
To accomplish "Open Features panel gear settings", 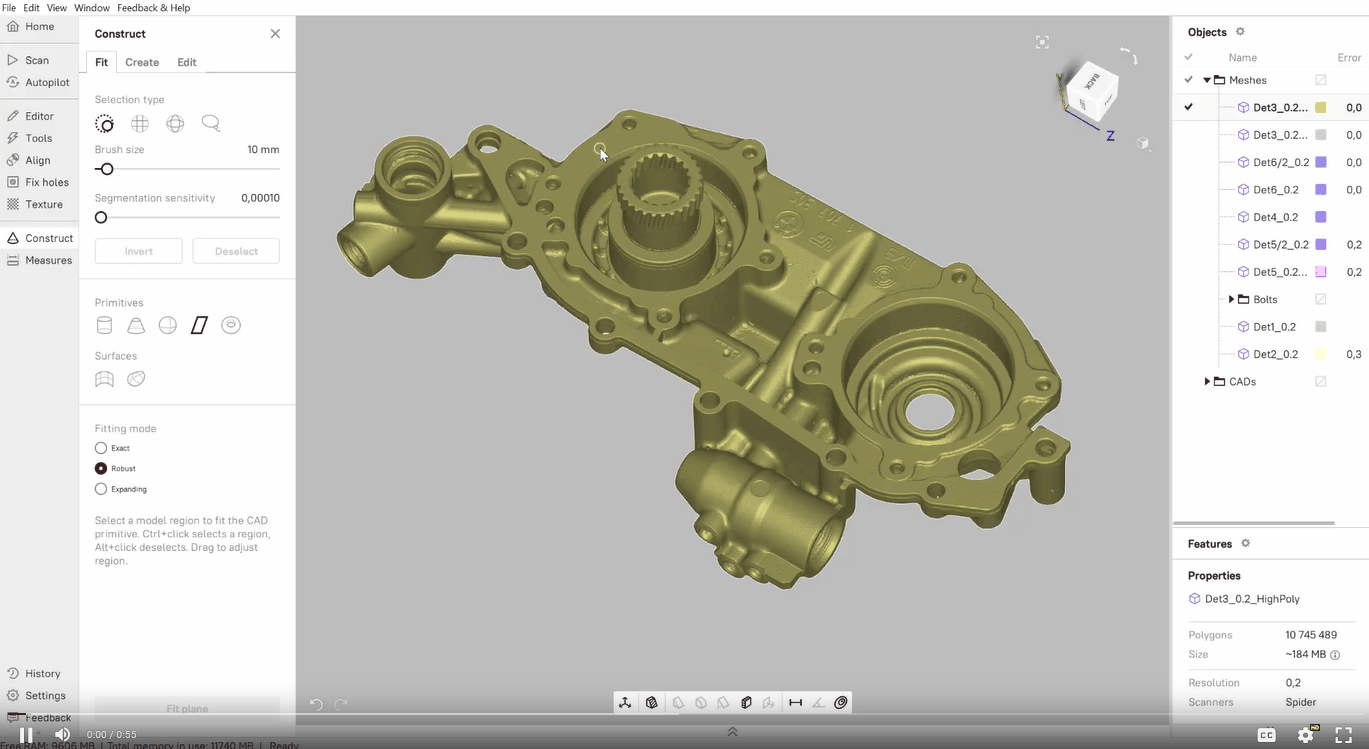I will point(1245,543).
